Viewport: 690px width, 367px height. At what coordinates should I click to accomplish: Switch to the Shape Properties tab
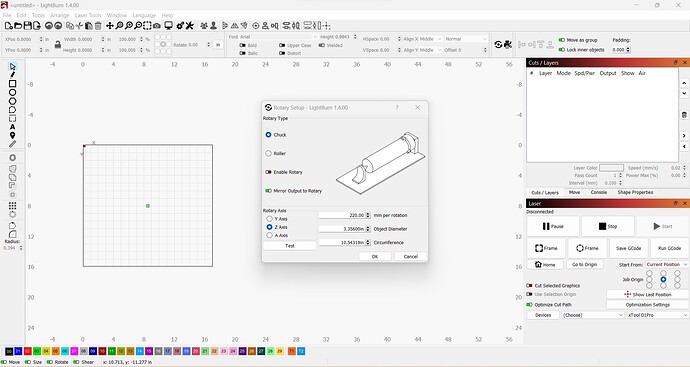635,192
